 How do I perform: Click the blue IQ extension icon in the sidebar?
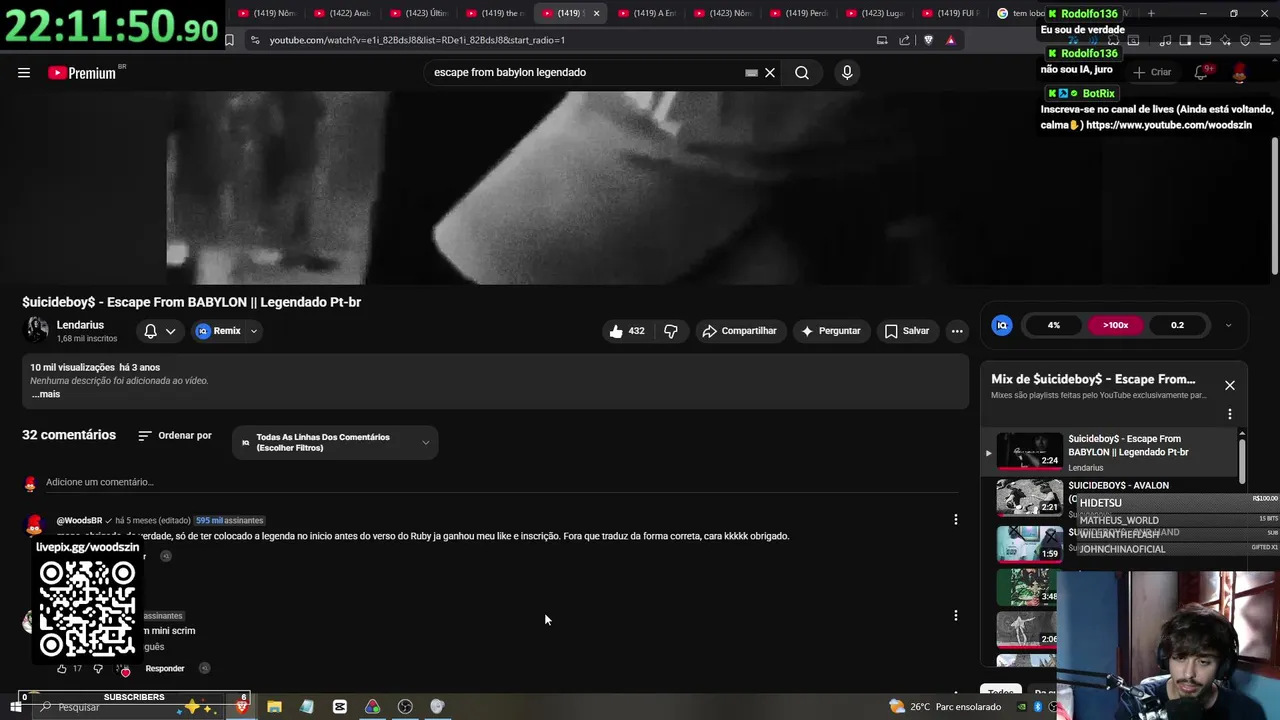tap(1002, 325)
